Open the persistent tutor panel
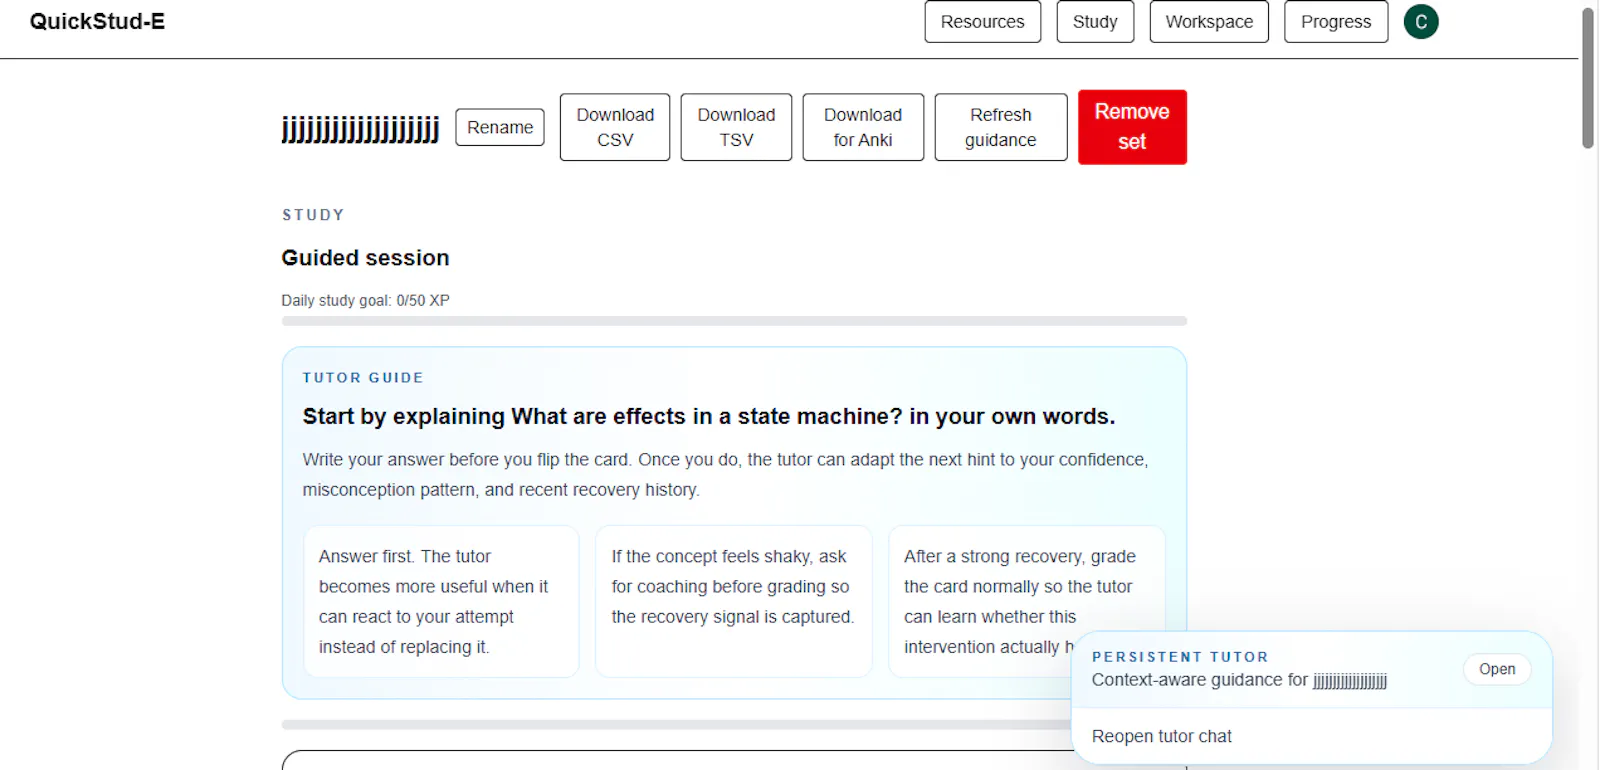The width and height of the screenshot is (1600, 770). point(1497,669)
